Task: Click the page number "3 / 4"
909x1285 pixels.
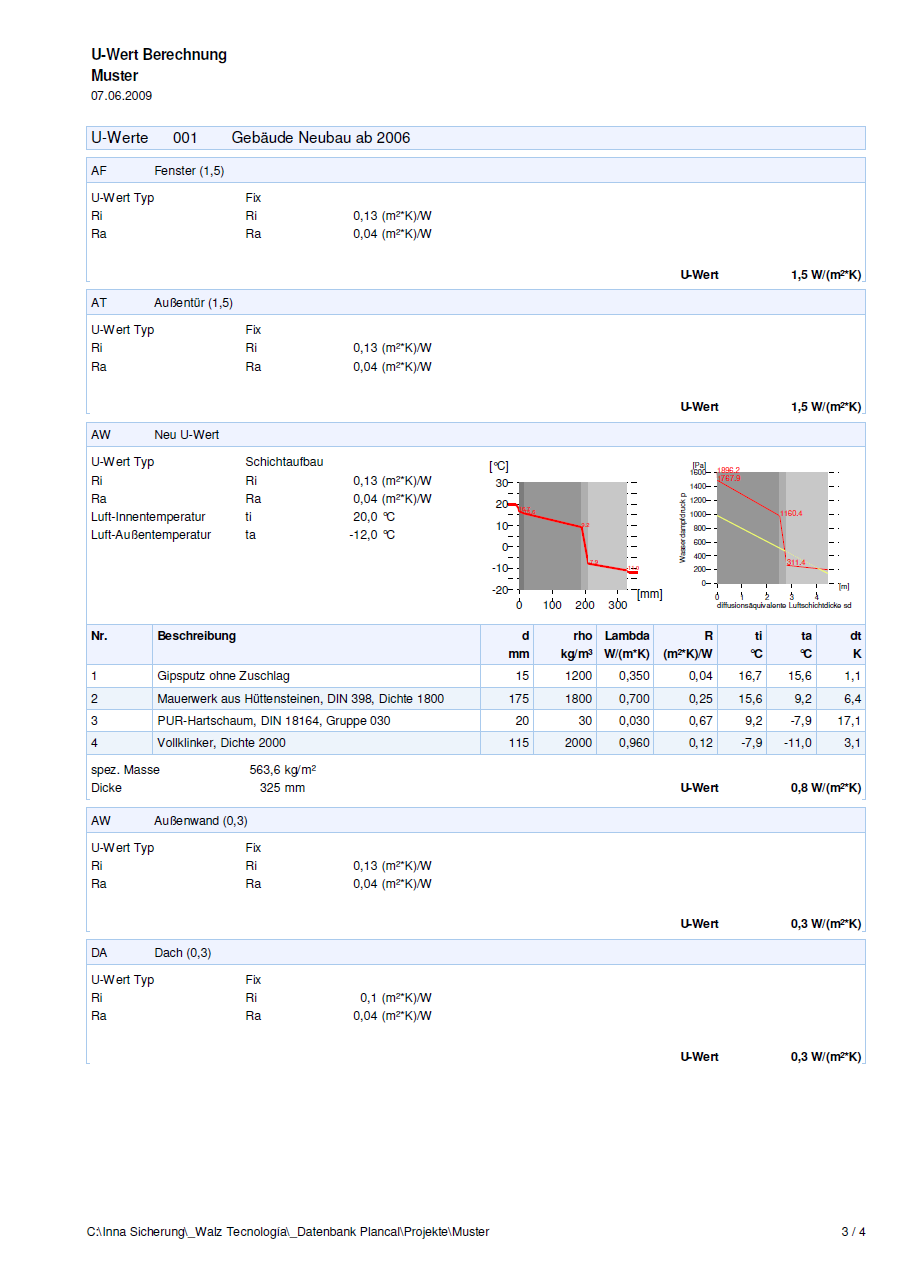Action: 852,1232
